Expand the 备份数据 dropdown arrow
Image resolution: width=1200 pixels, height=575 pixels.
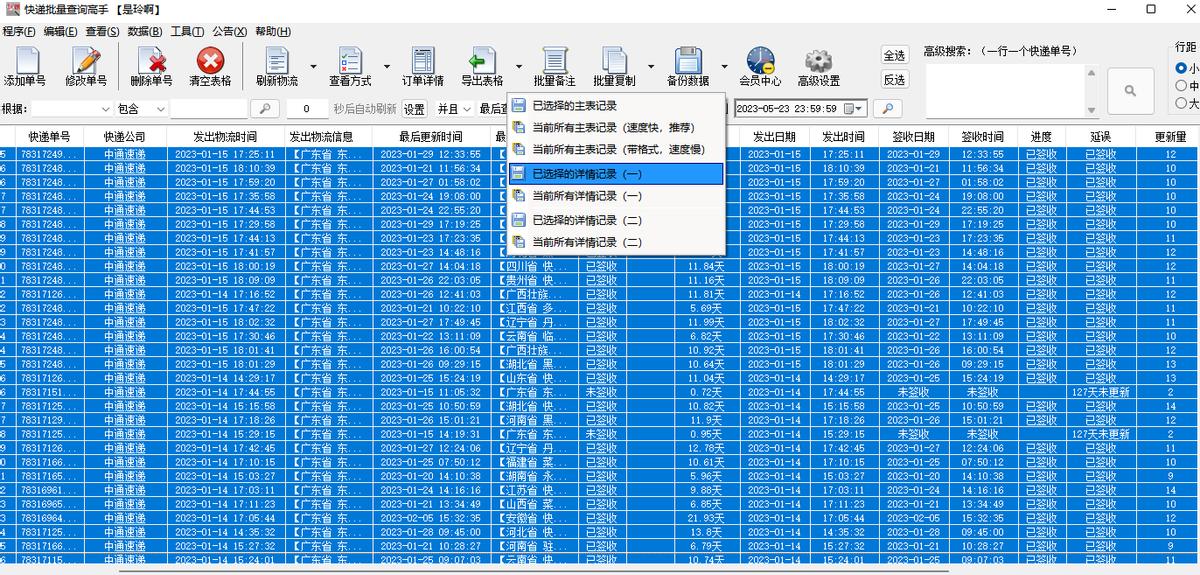click(723, 68)
